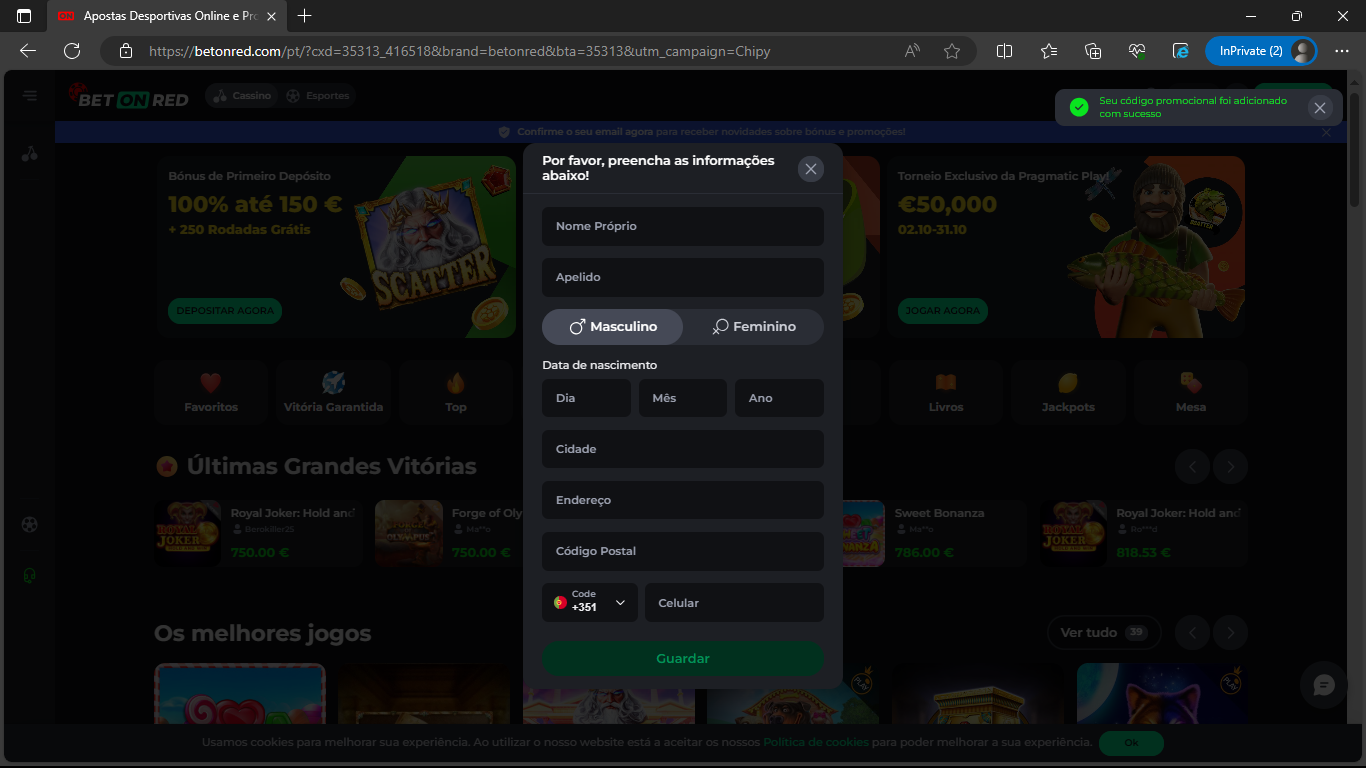
Task: Toggle the browser split screen icon
Action: 1005,51
